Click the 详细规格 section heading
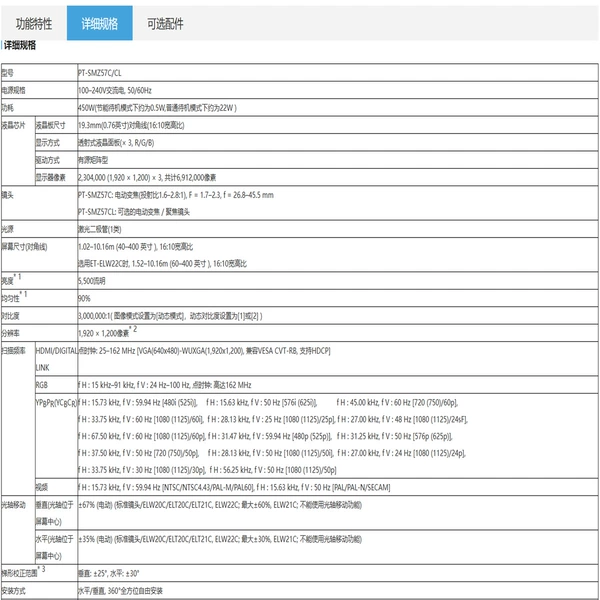 tap(20, 46)
